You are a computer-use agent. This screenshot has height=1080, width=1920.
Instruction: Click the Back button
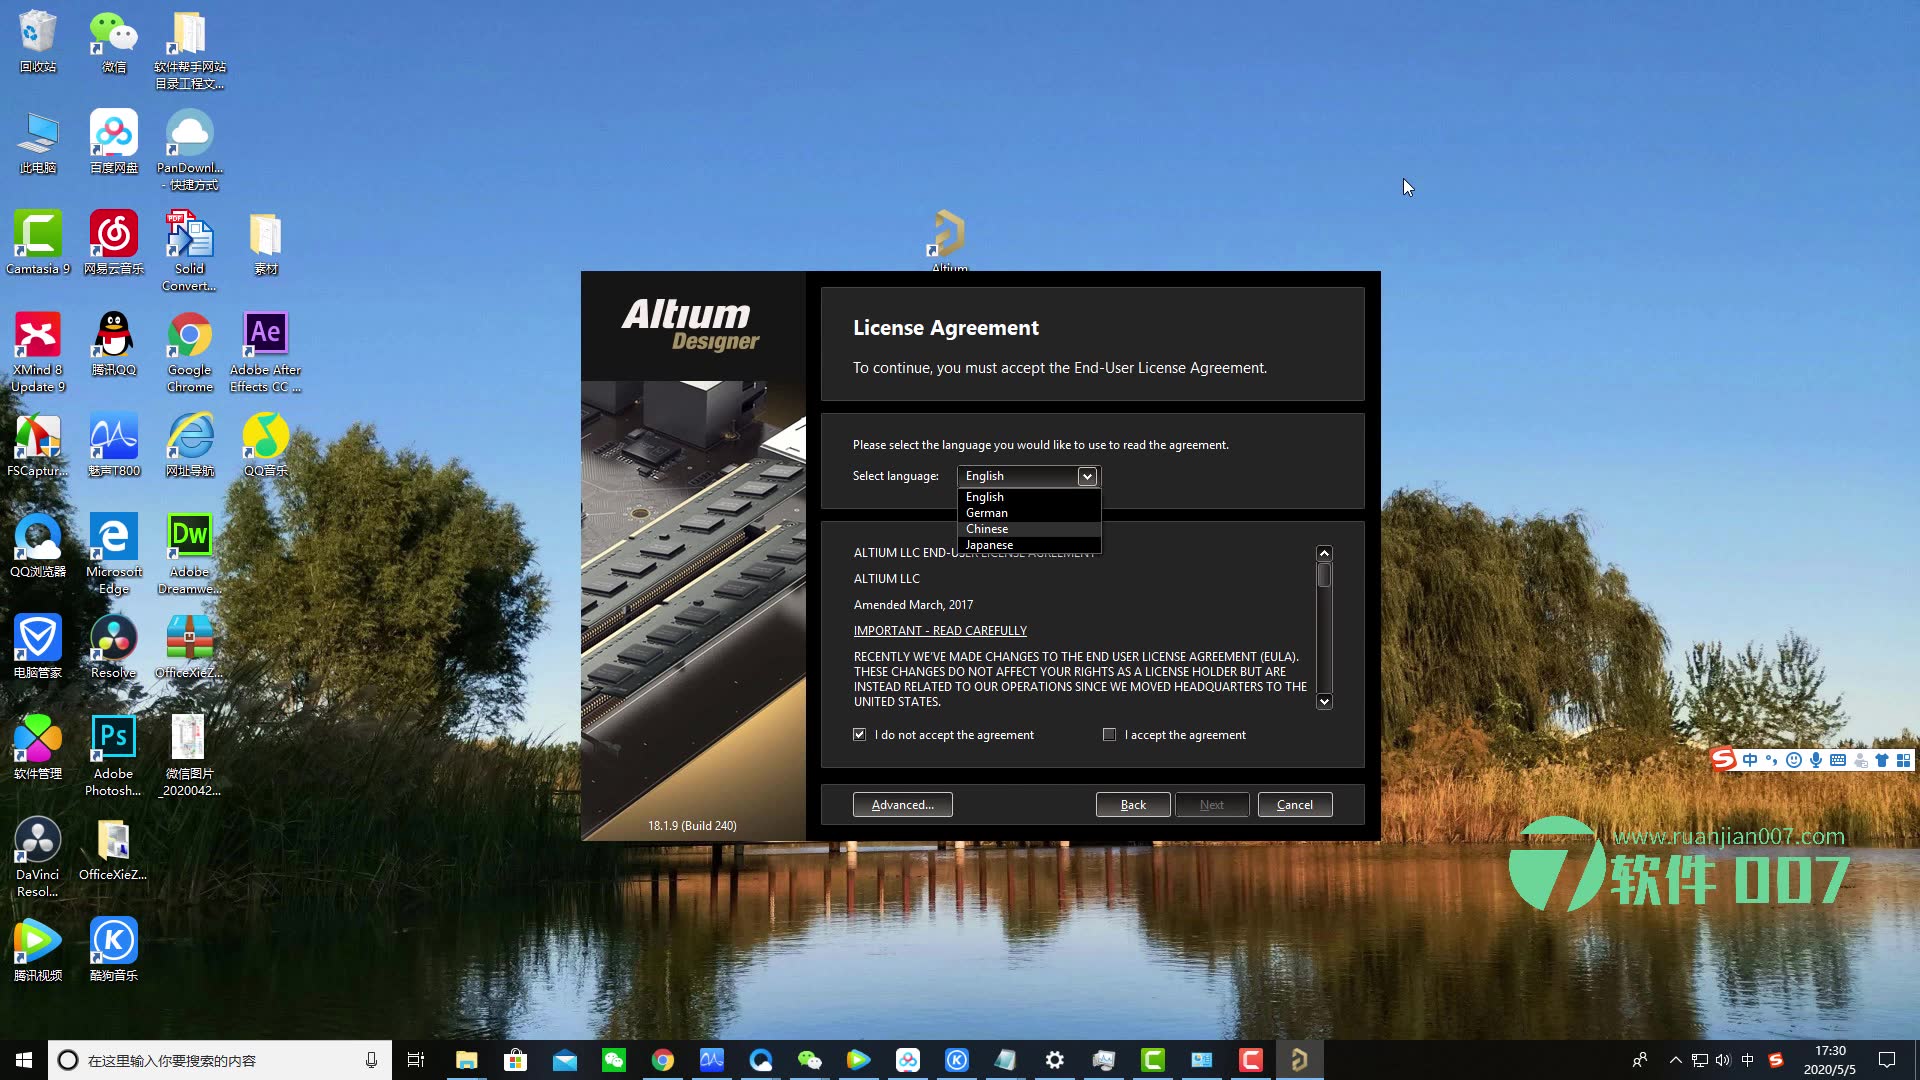[x=1133, y=805]
